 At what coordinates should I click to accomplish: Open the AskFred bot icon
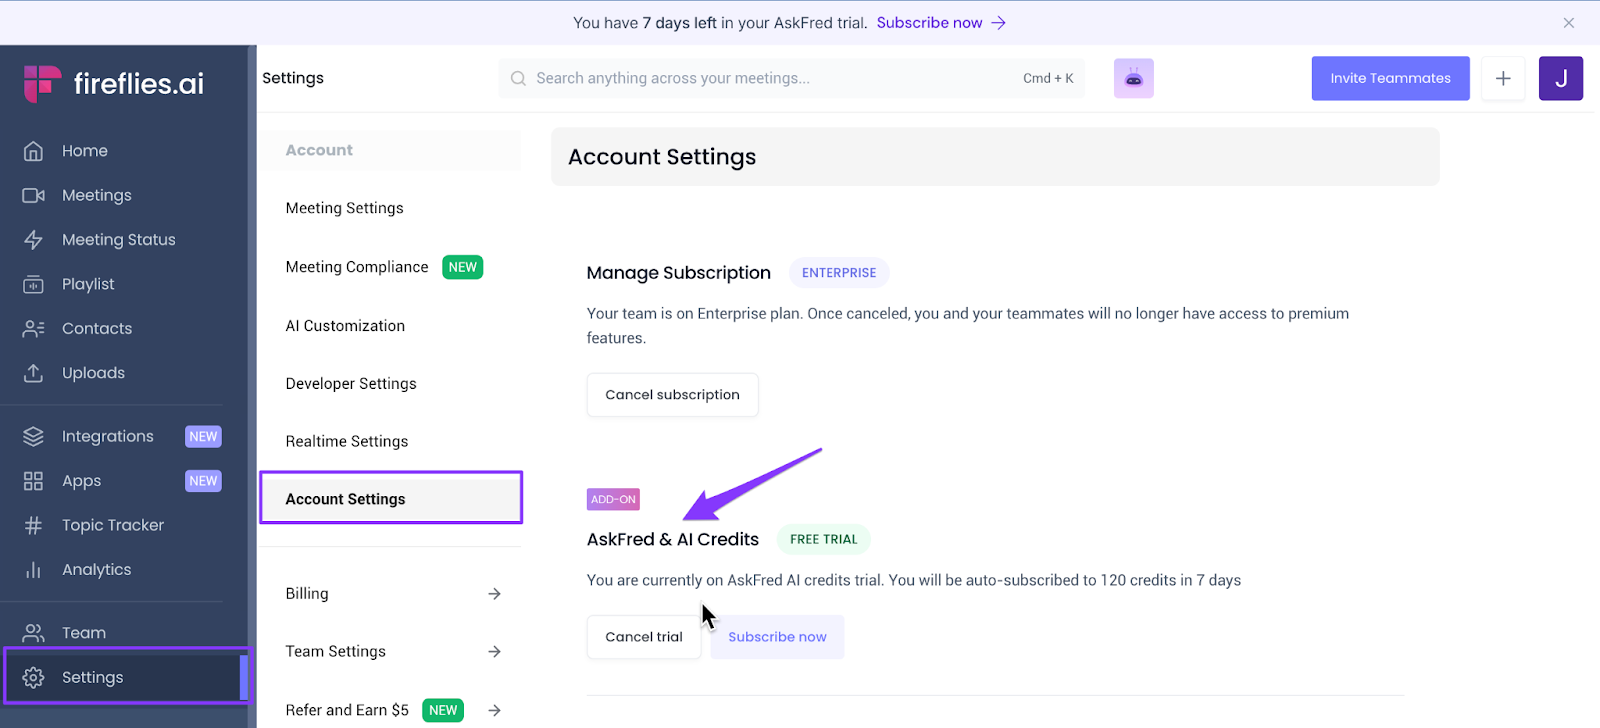(x=1133, y=78)
